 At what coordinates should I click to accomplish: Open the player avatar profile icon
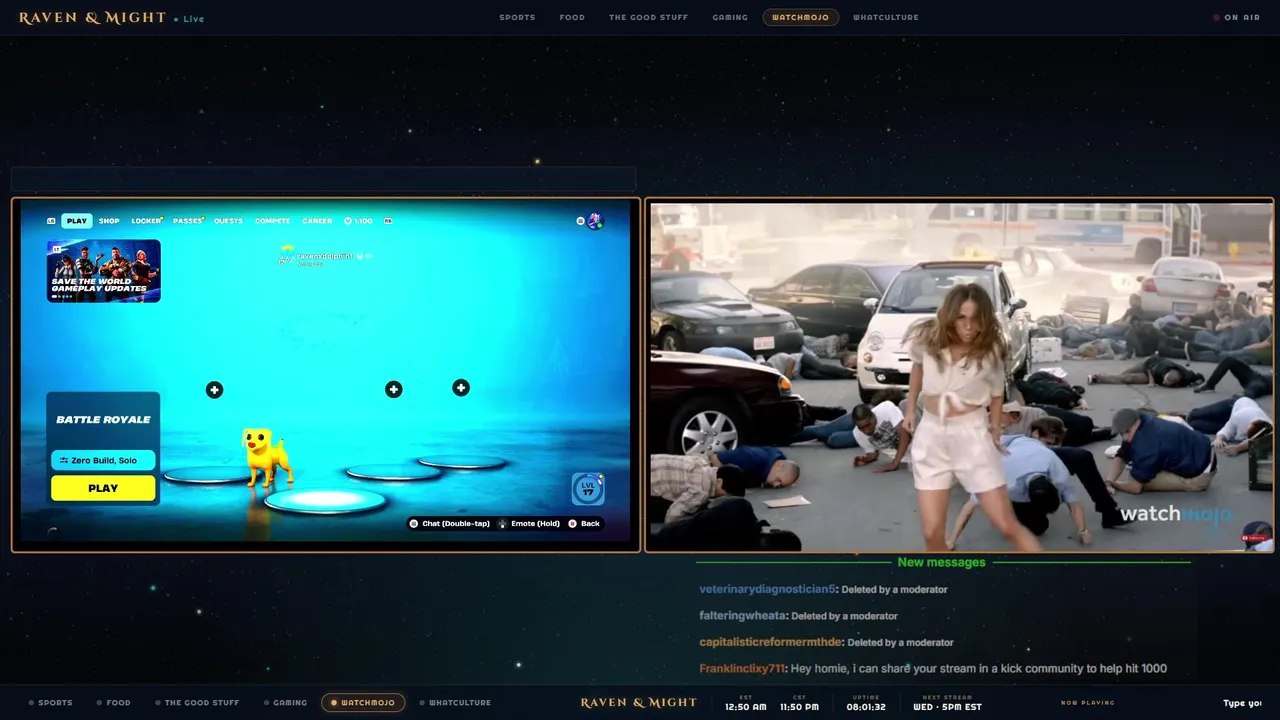coord(595,221)
